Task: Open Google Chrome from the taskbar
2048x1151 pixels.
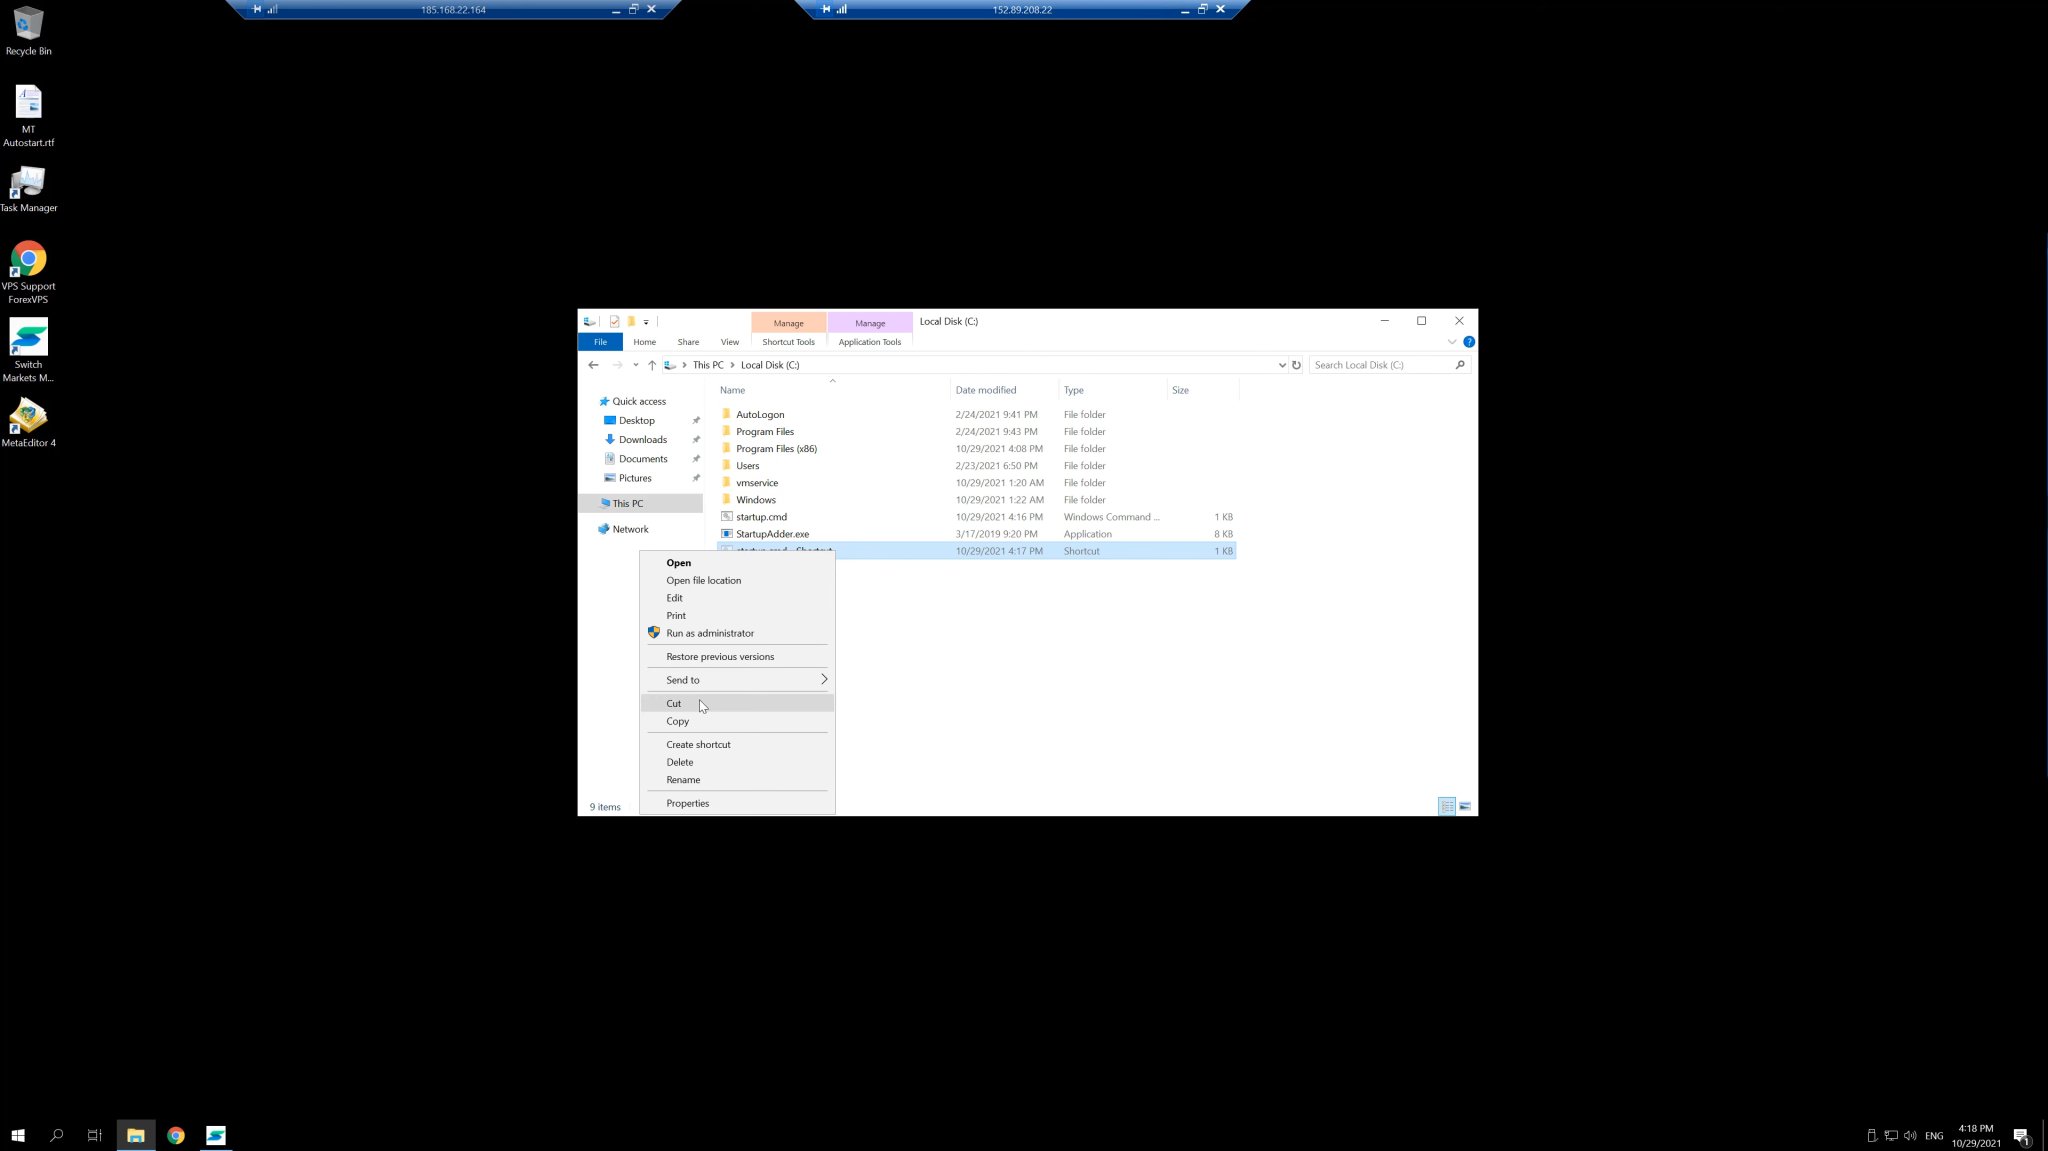Action: point(176,1135)
